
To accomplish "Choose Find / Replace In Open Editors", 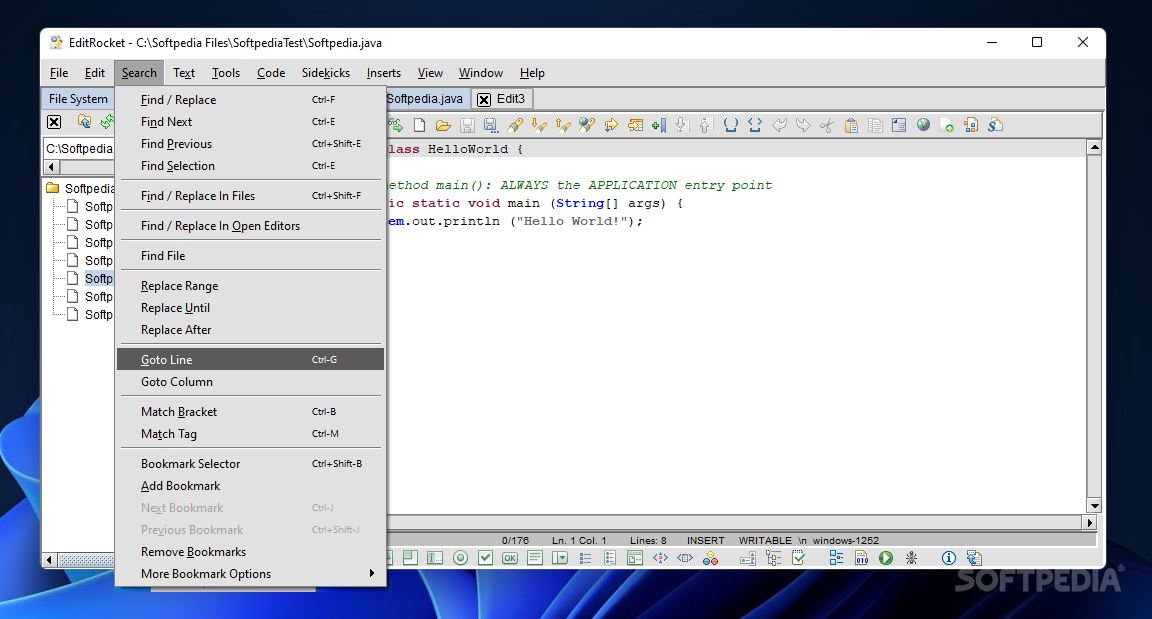I will coord(250,226).
